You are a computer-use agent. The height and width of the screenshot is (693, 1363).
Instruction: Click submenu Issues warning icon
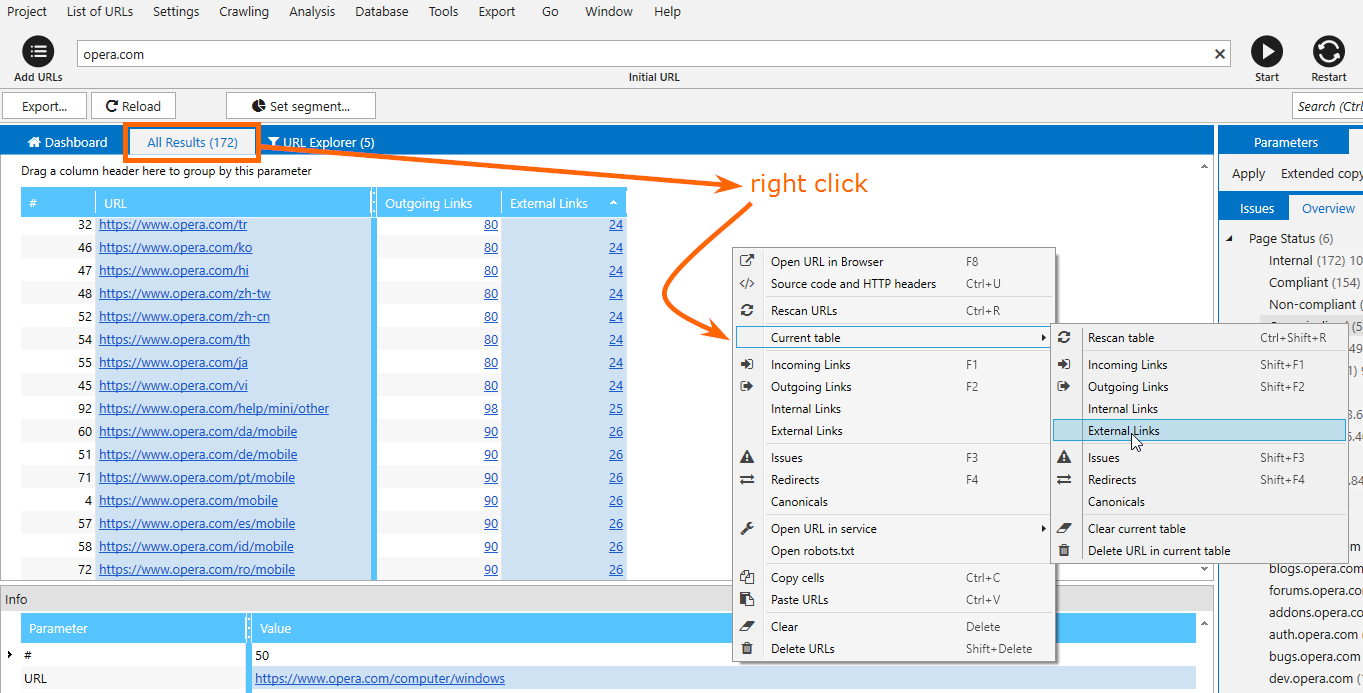[1064, 457]
